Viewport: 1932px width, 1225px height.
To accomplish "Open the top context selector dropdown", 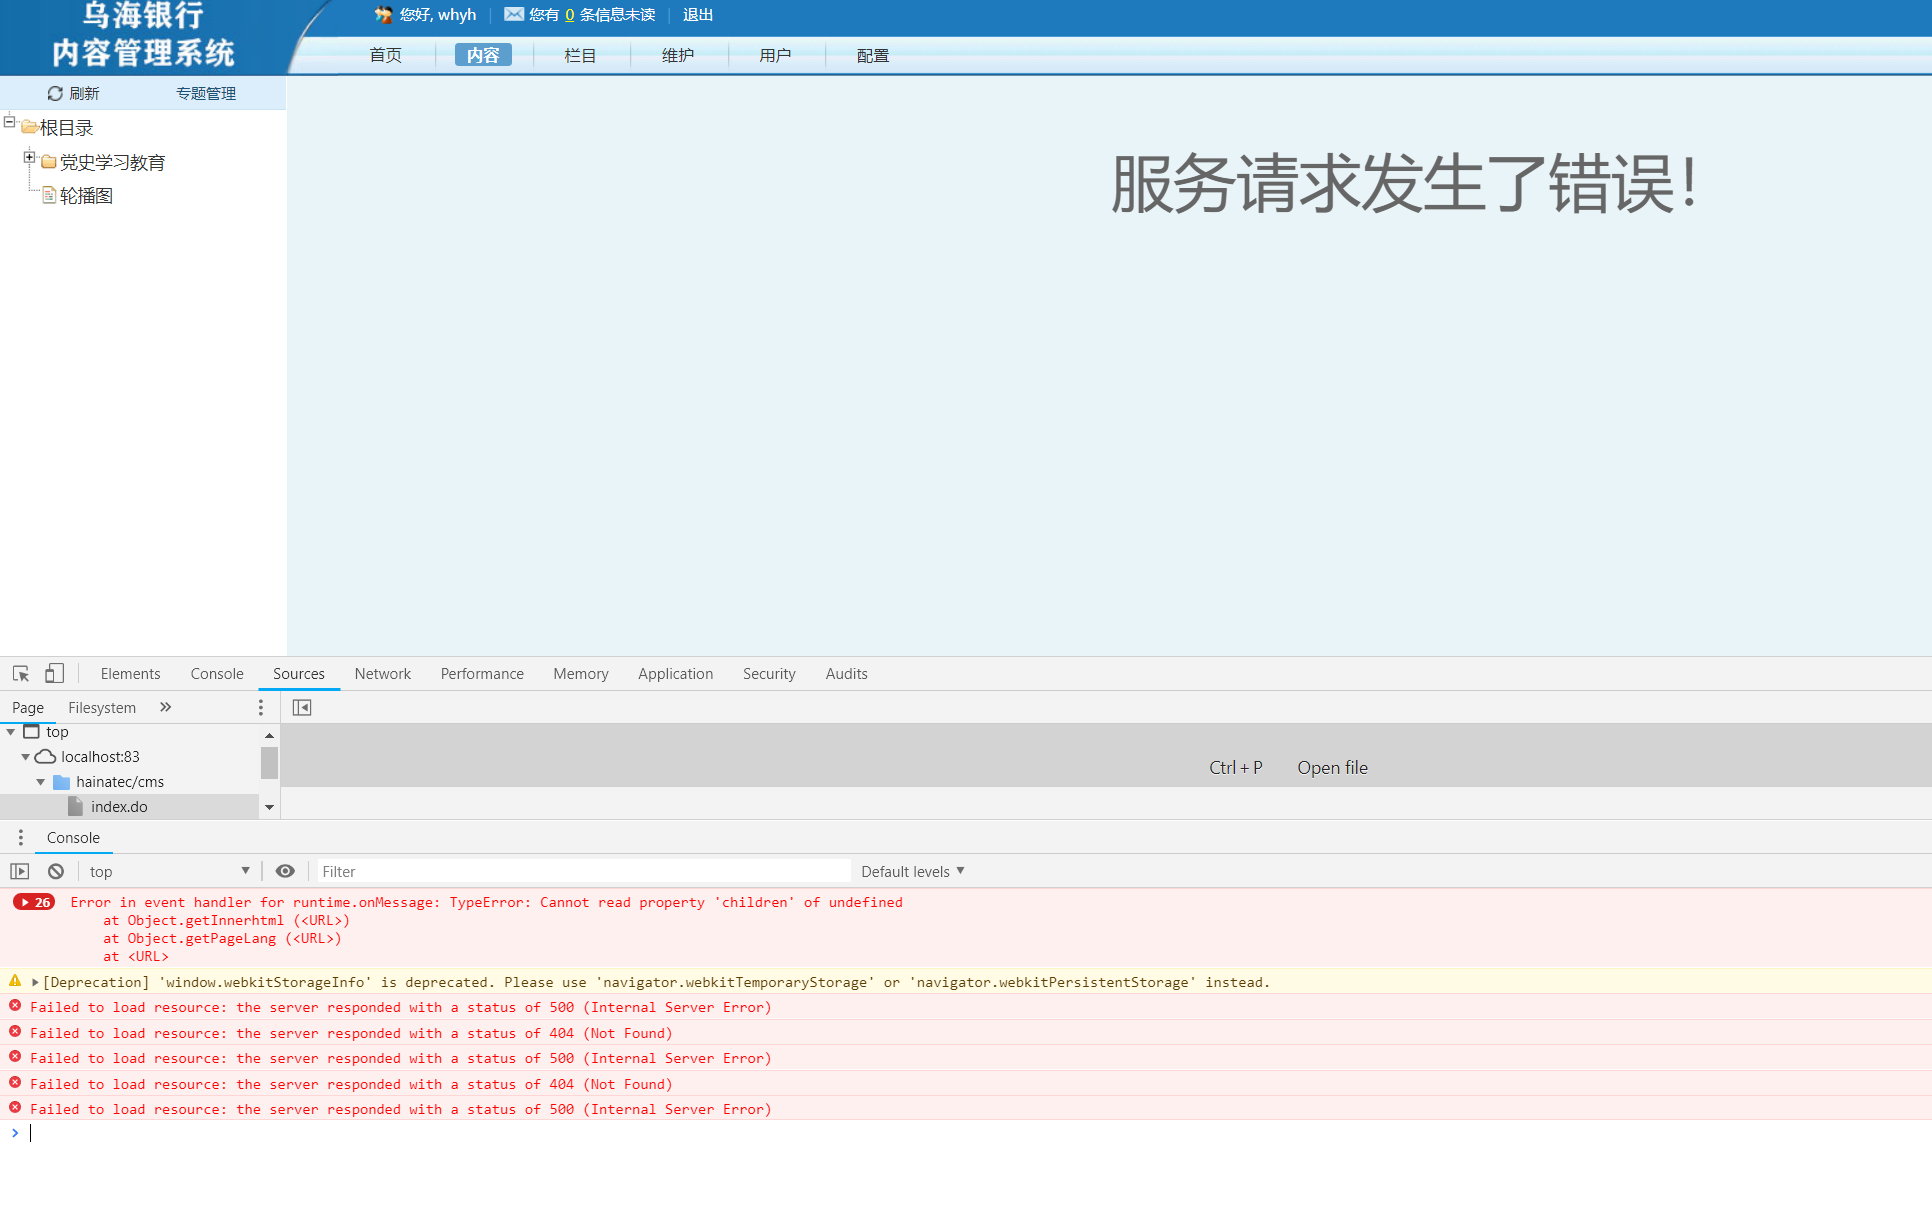I will (168, 872).
